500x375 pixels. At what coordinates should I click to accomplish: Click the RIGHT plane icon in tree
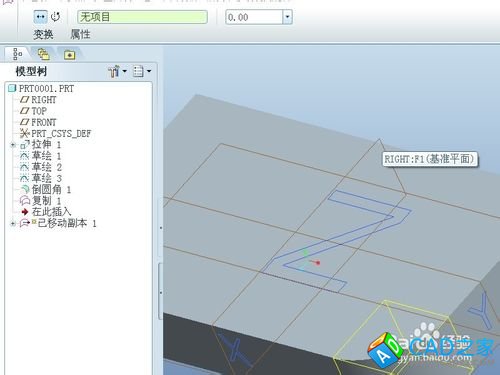point(25,100)
